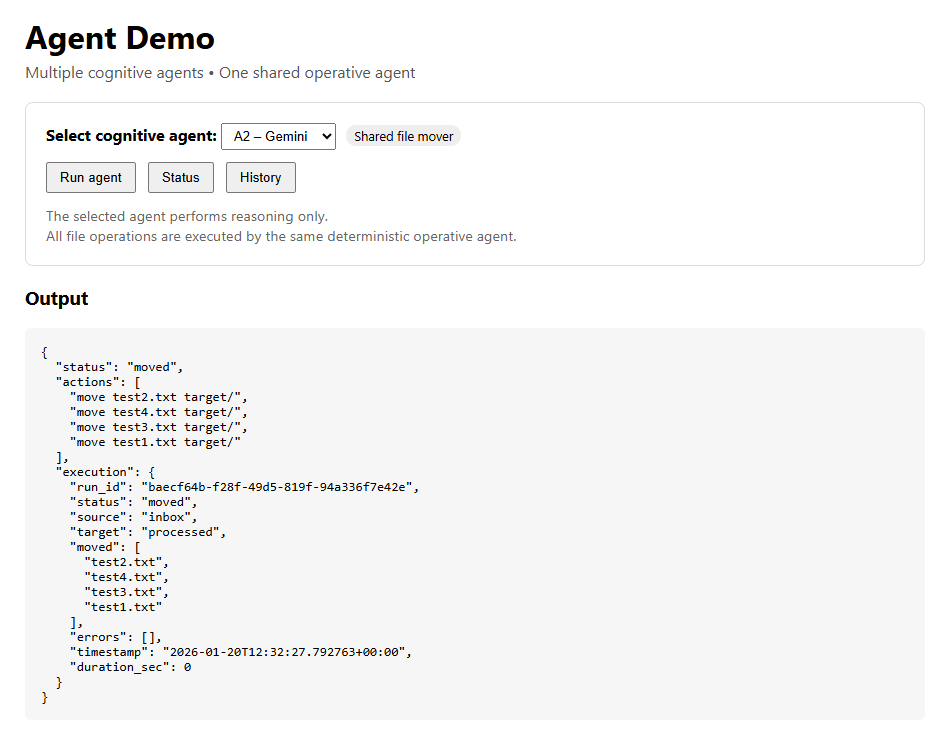Image resolution: width=950 pixels, height=738 pixels.
Task: Click the "target": "processed" line
Action: (148, 532)
